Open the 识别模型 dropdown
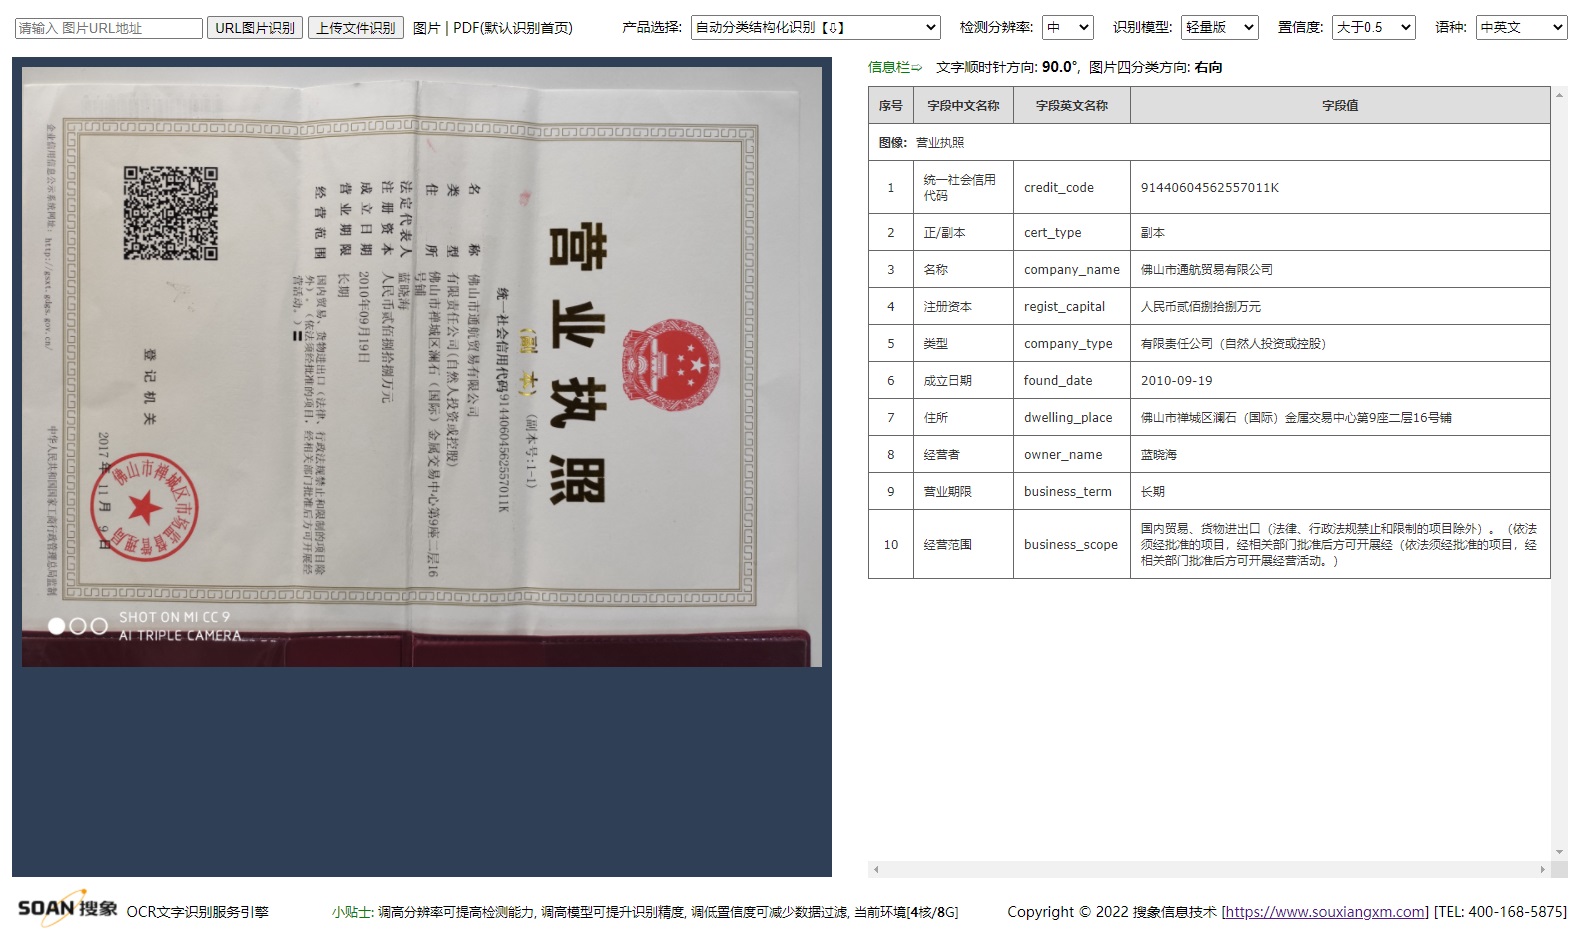This screenshot has height=941, width=1580. [x=1220, y=28]
